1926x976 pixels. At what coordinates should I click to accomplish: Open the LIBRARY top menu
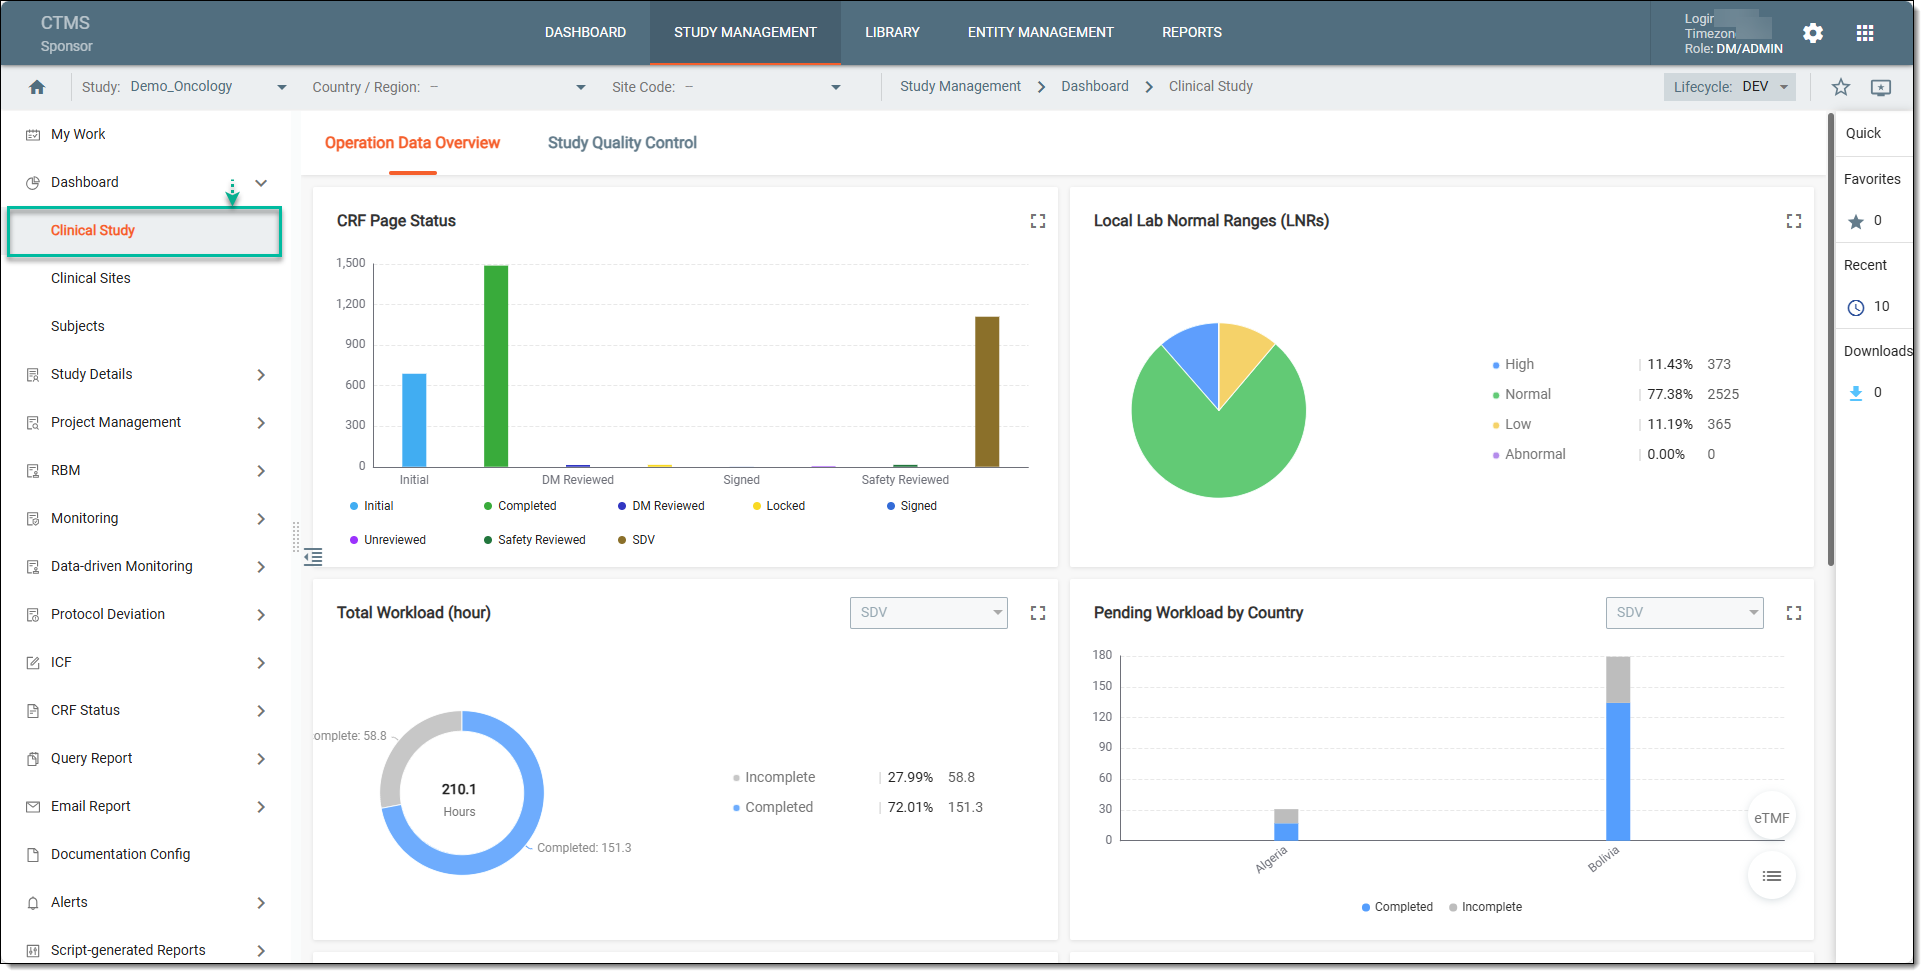tap(894, 33)
